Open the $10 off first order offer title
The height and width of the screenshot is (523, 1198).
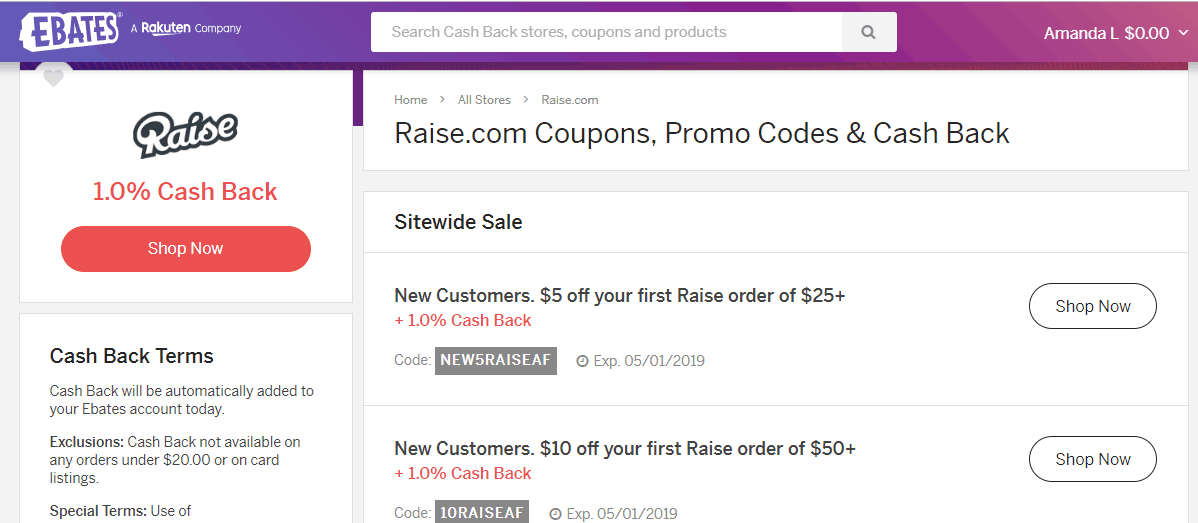(625, 449)
